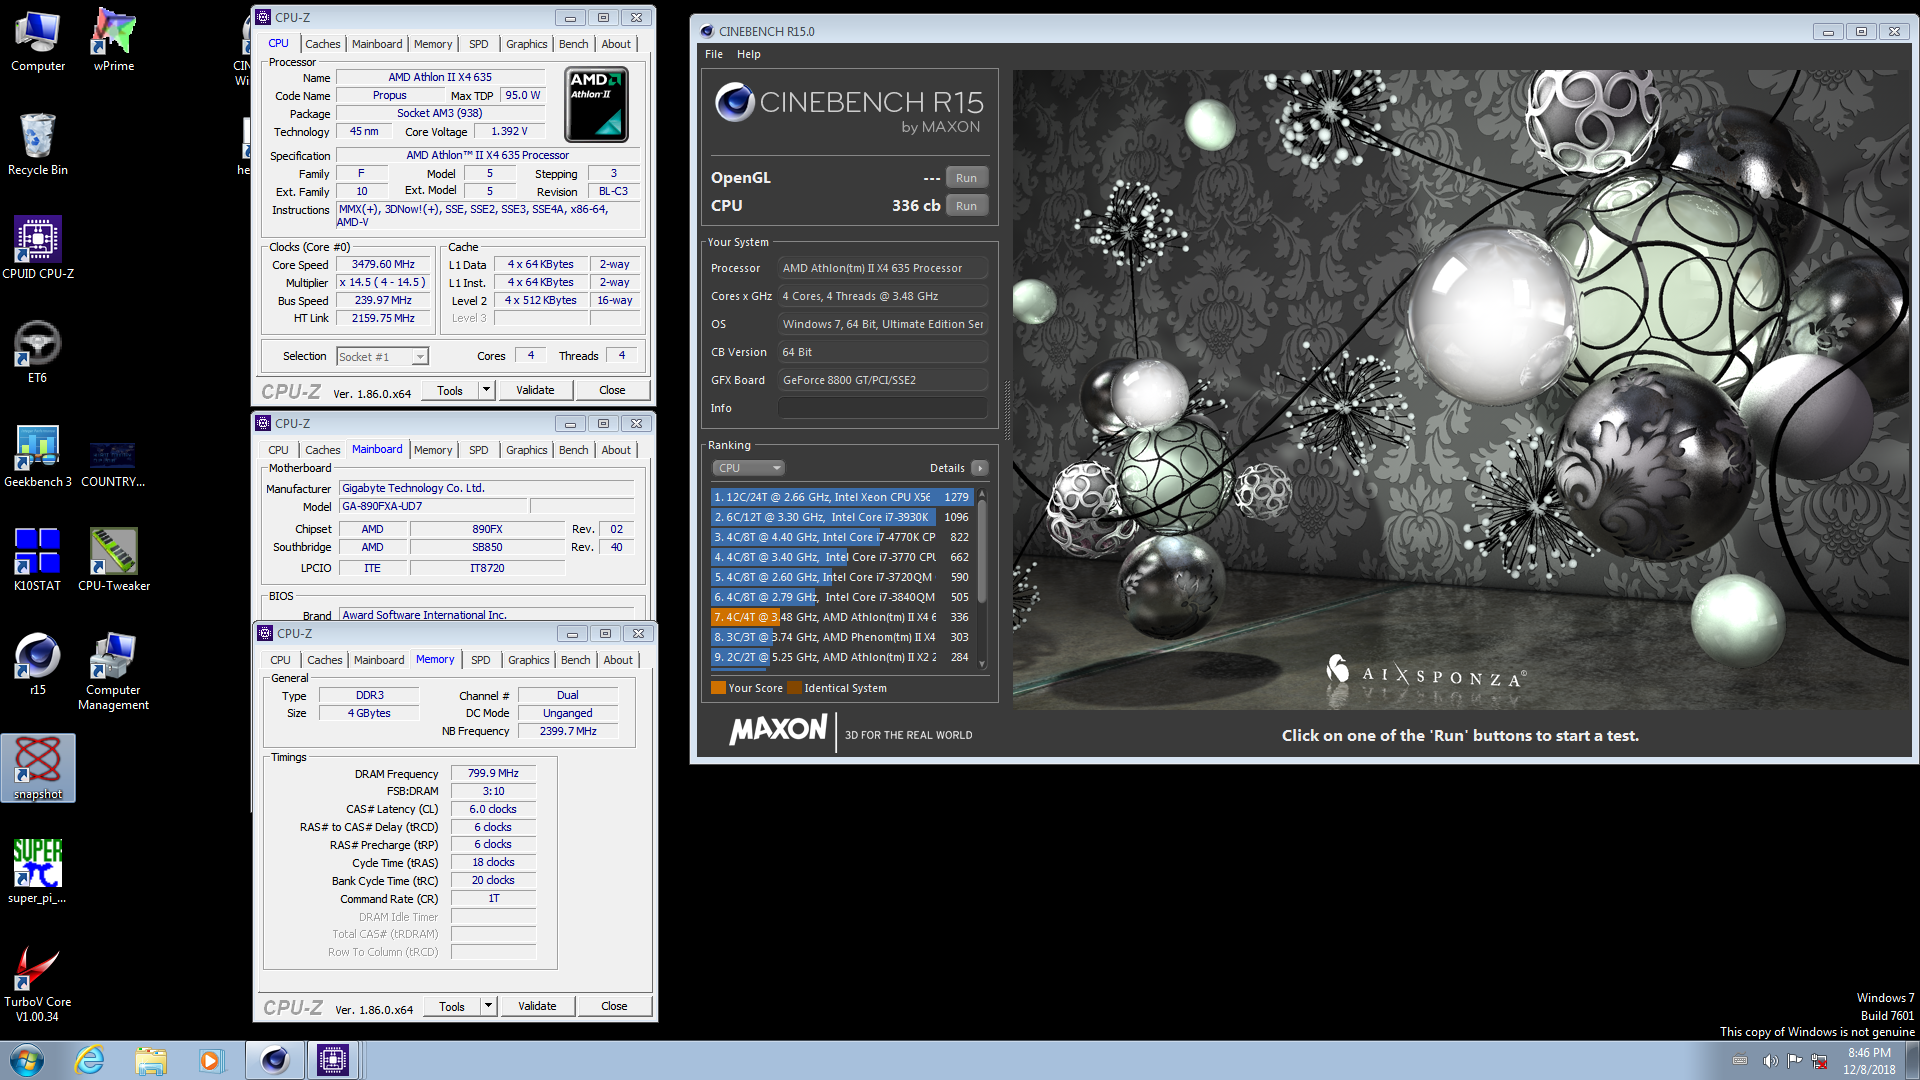The width and height of the screenshot is (1920, 1080).
Task: Launch CPU-Tweaker desktop shortcut
Action: [113, 559]
